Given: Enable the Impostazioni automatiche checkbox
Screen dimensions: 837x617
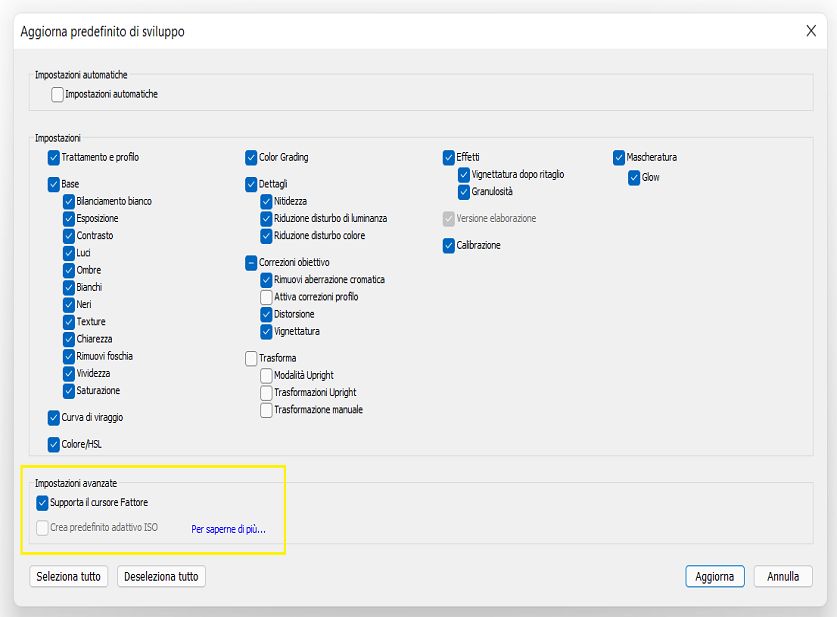Looking at the screenshot, I should coord(58,95).
